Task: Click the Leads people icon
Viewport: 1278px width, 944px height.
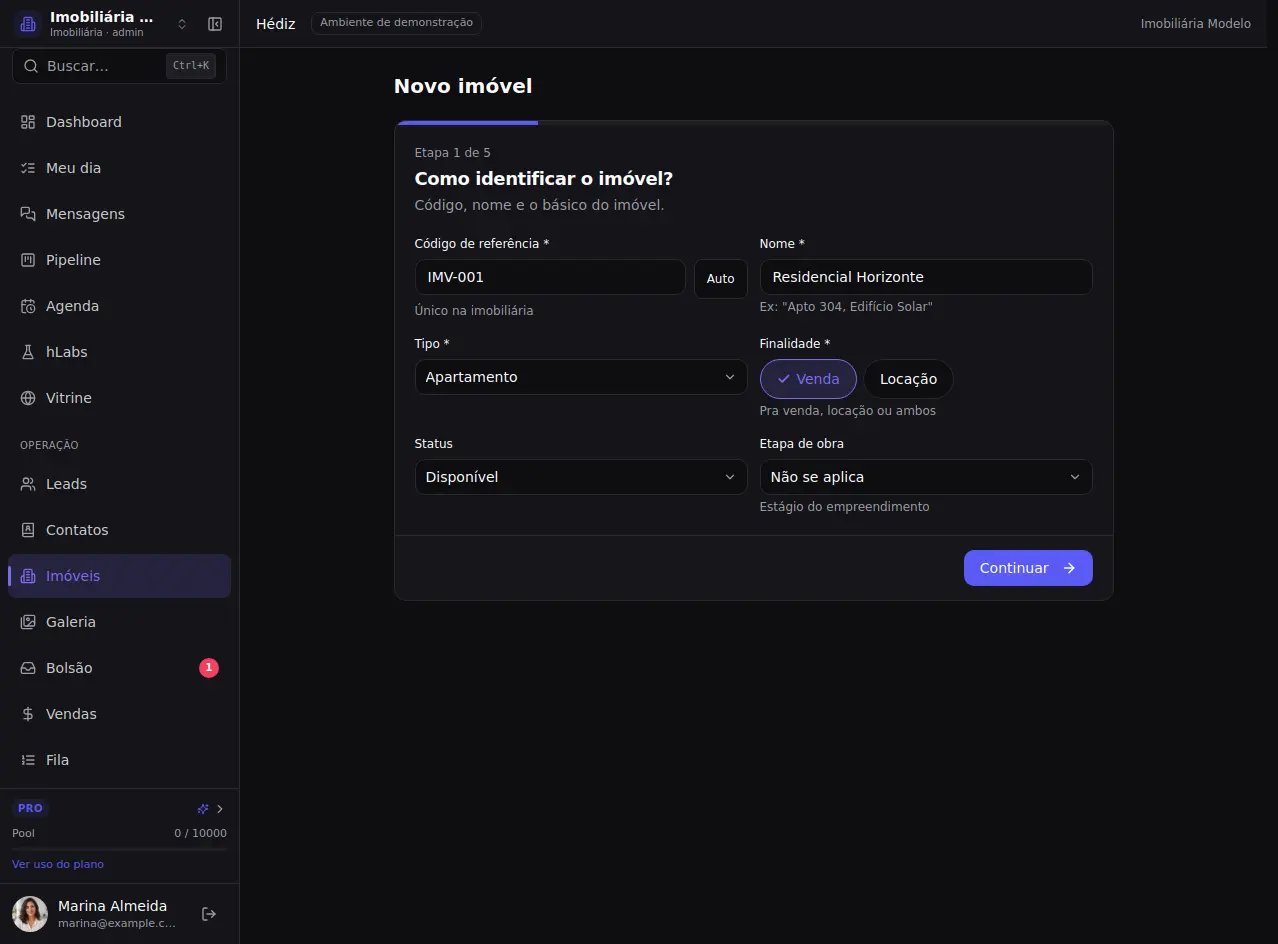Action: (28, 484)
